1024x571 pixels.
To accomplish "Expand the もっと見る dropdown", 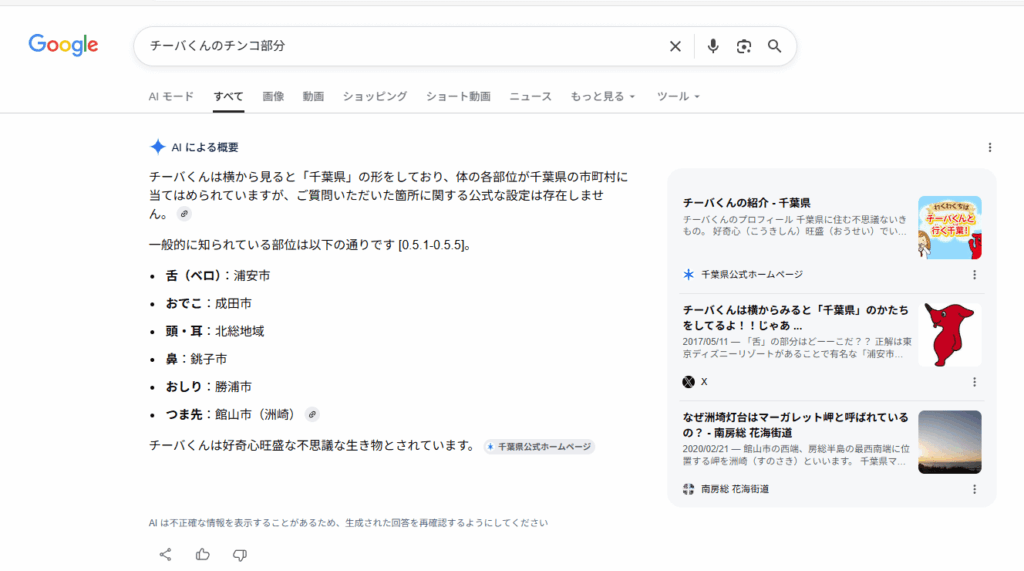I will point(602,97).
